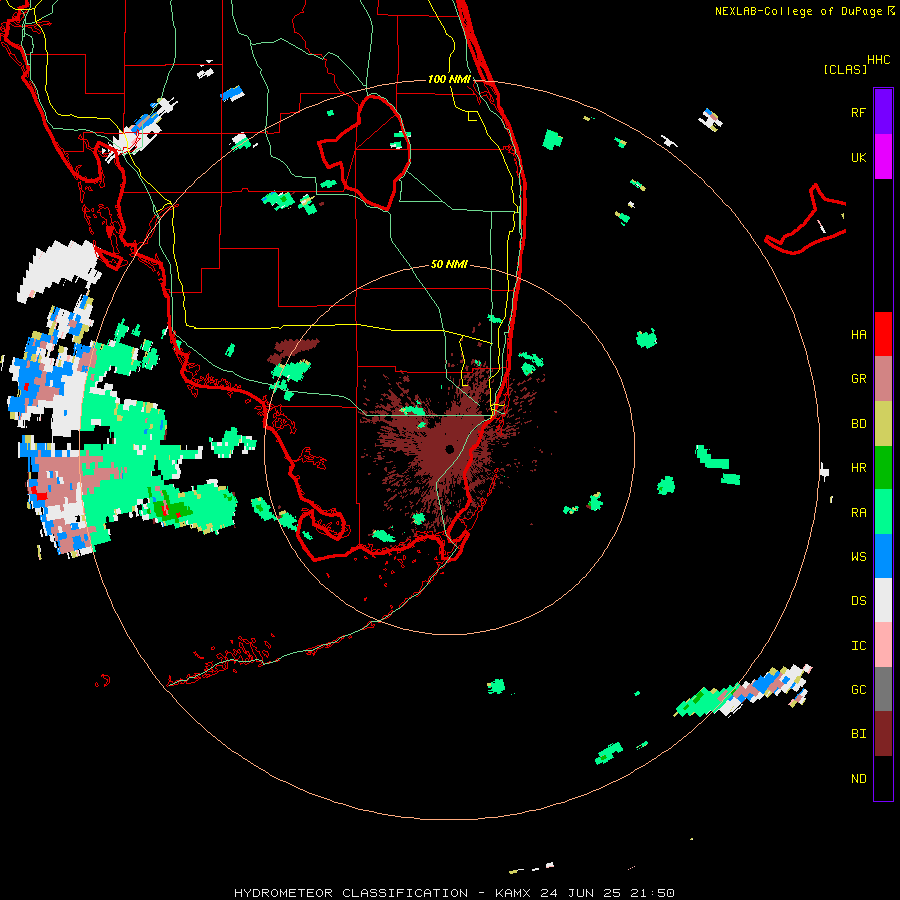This screenshot has width=900, height=900.
Task: Click the DS white legend swatch
Action: 883,600
